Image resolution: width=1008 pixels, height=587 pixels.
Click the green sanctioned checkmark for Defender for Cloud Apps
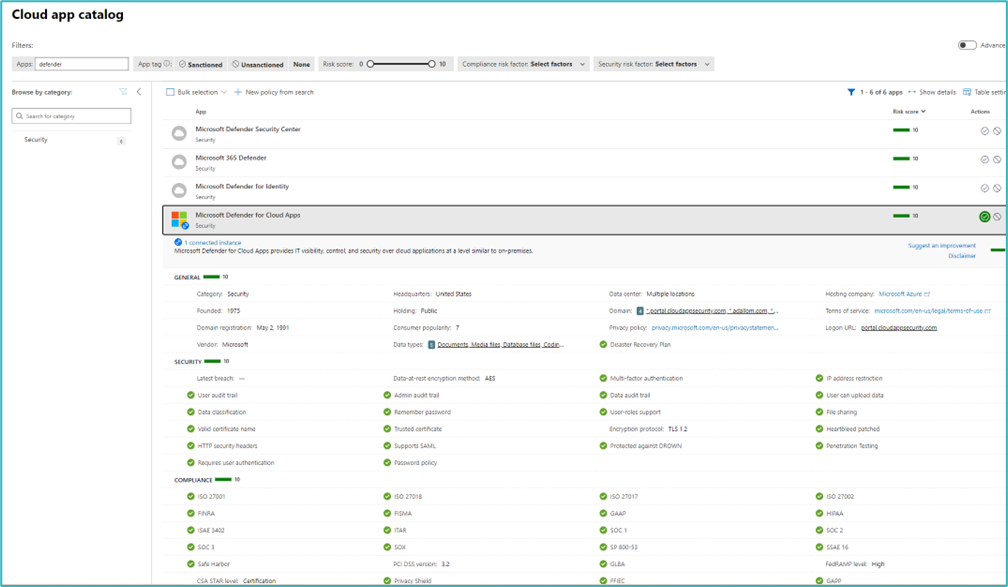(x=984, y=217)
